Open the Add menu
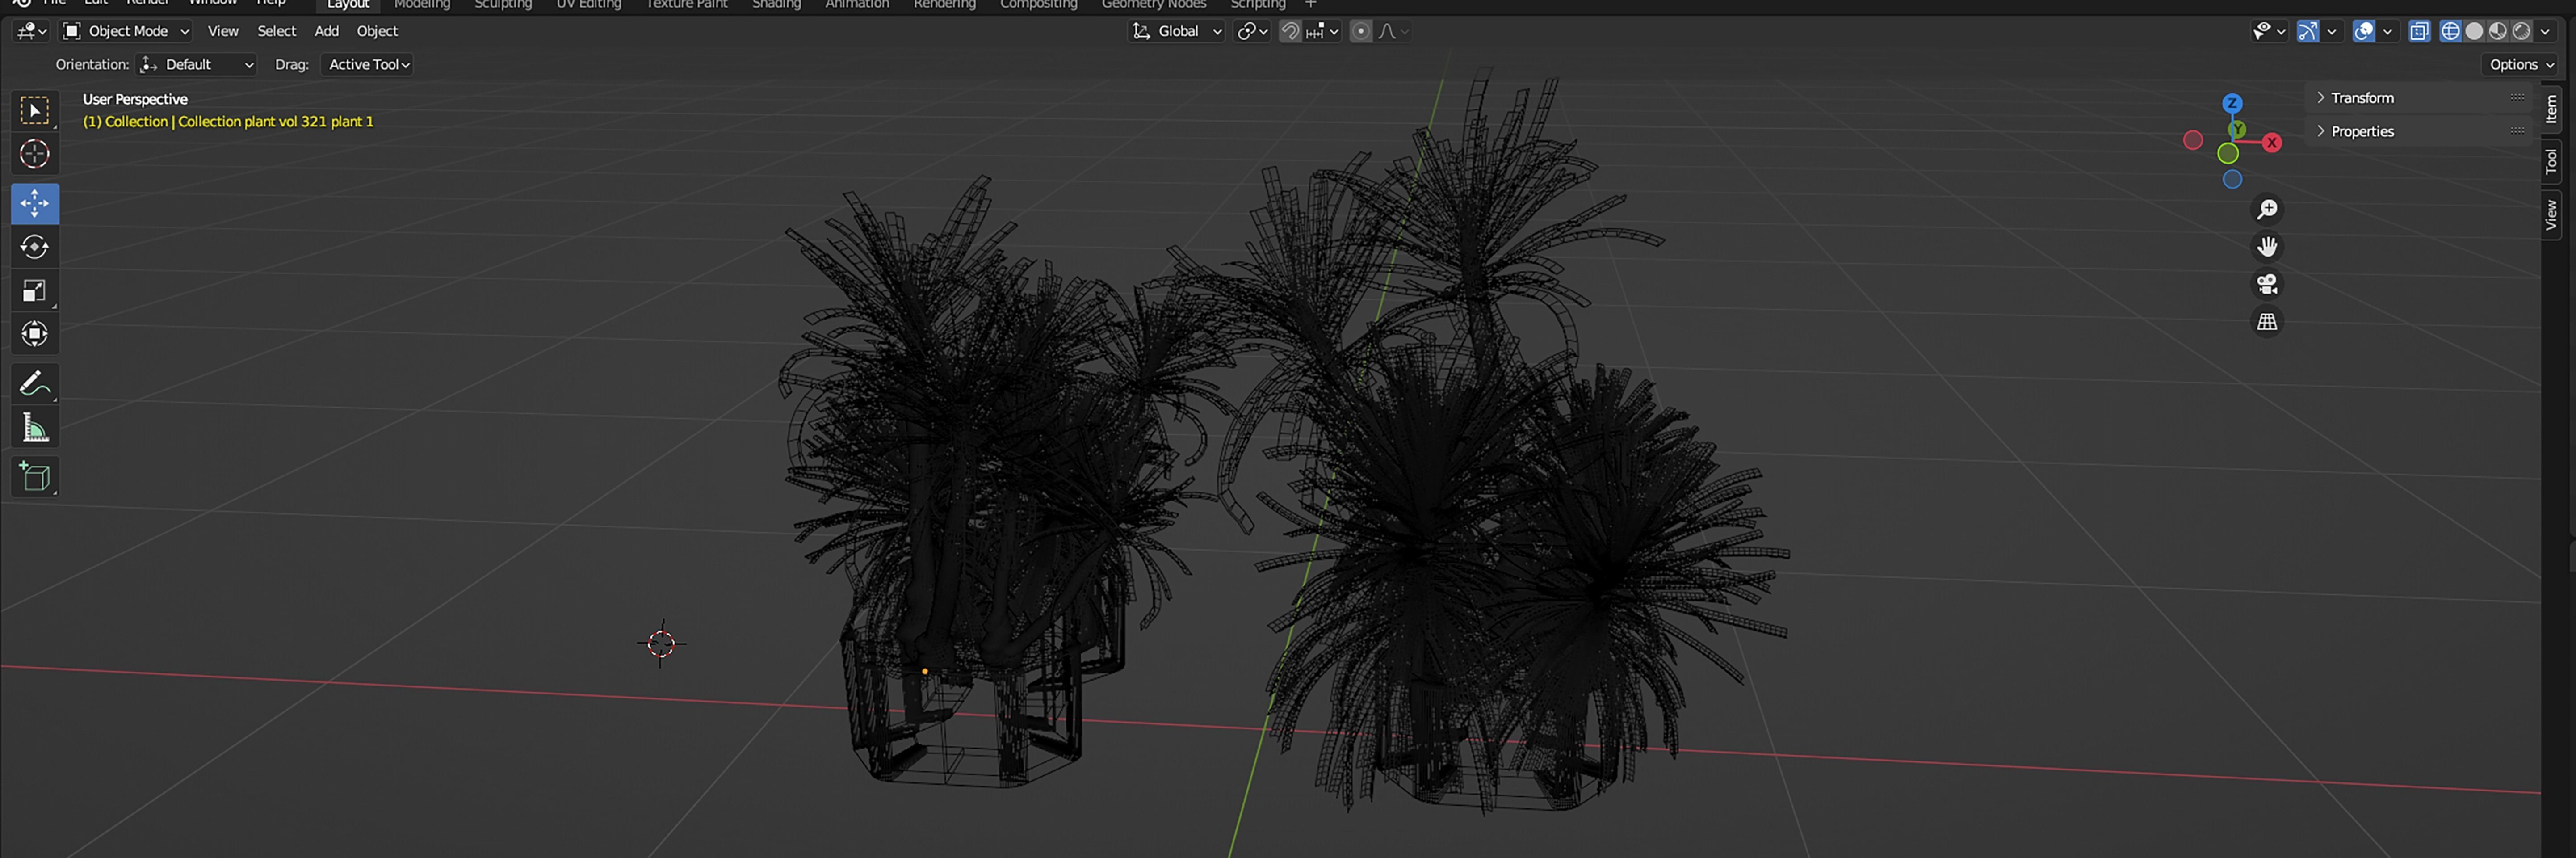The image size is (2576, 858). [327, 31]
